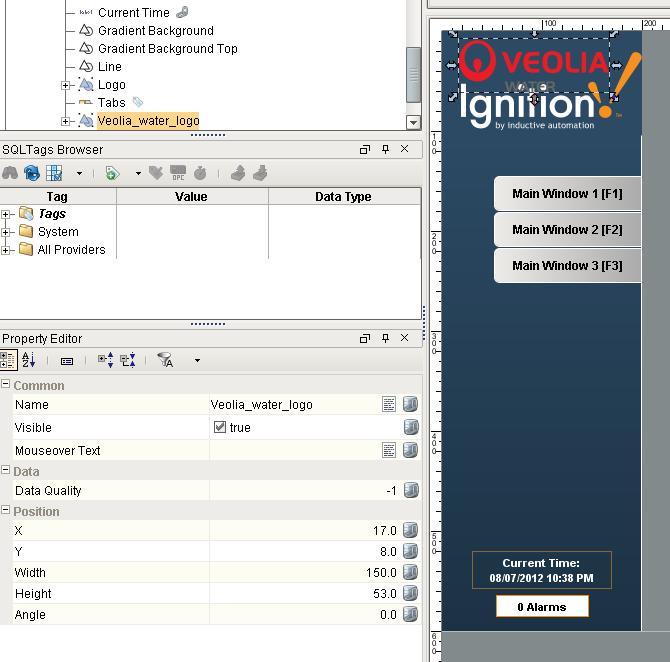The height and width of the screenshot is (662, 670).
Task: Open binding for X position property
Action: click(410, 530)
